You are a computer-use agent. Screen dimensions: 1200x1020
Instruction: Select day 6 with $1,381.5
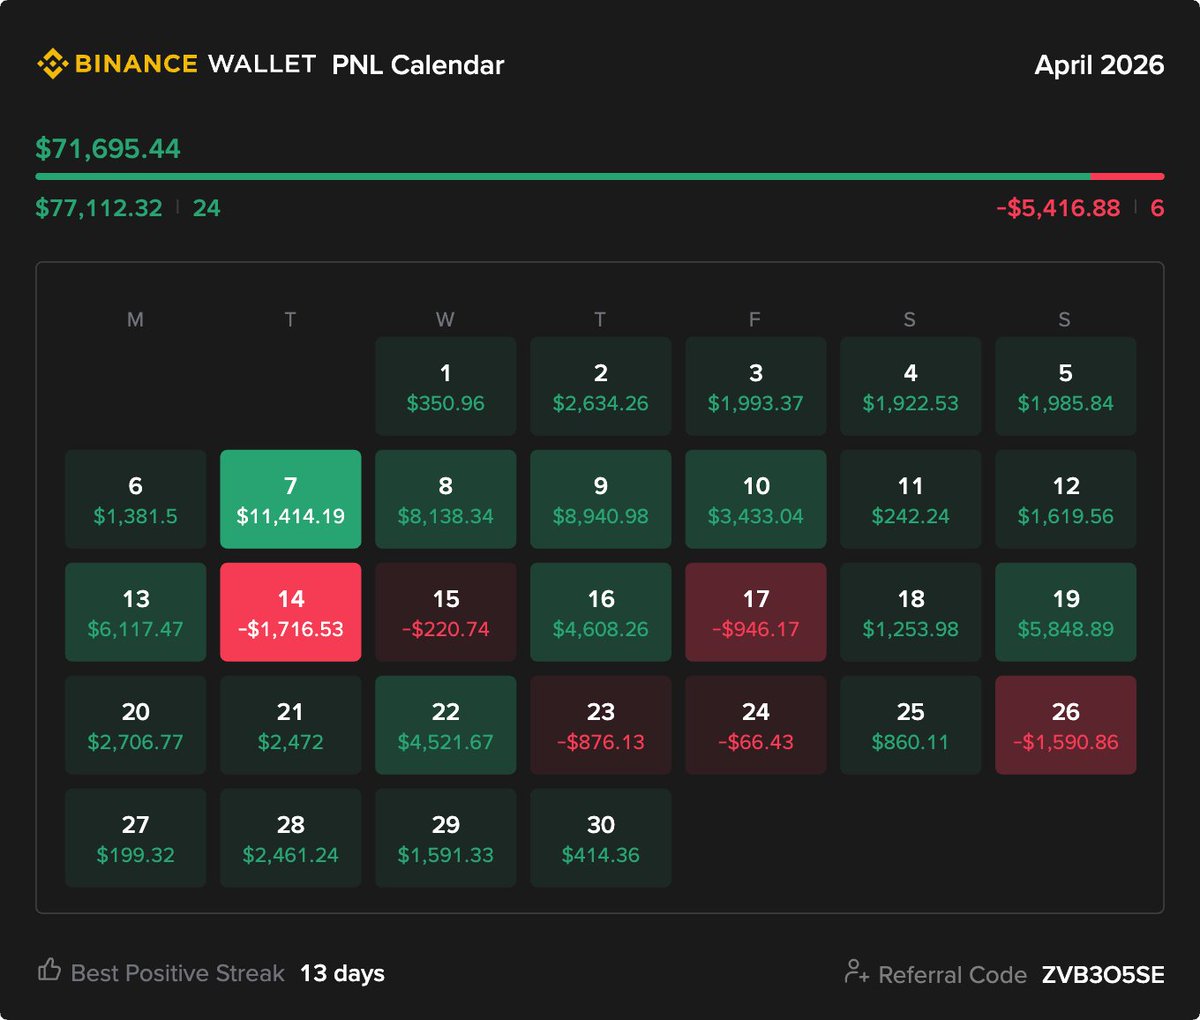pyautogui.click(x=136, y=499)
